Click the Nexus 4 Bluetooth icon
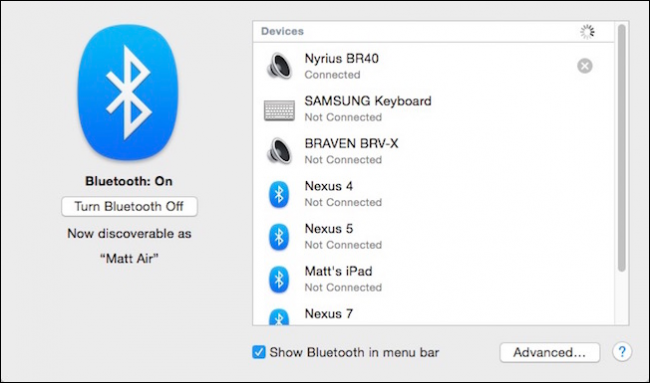Viewport: 650px width, 383px height. (279, 194)
